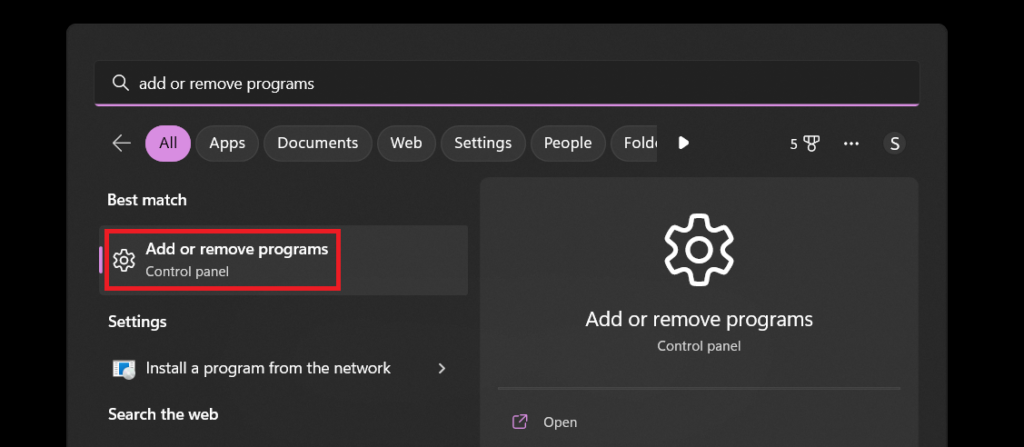Filter results by Documents

coord(317,143)
